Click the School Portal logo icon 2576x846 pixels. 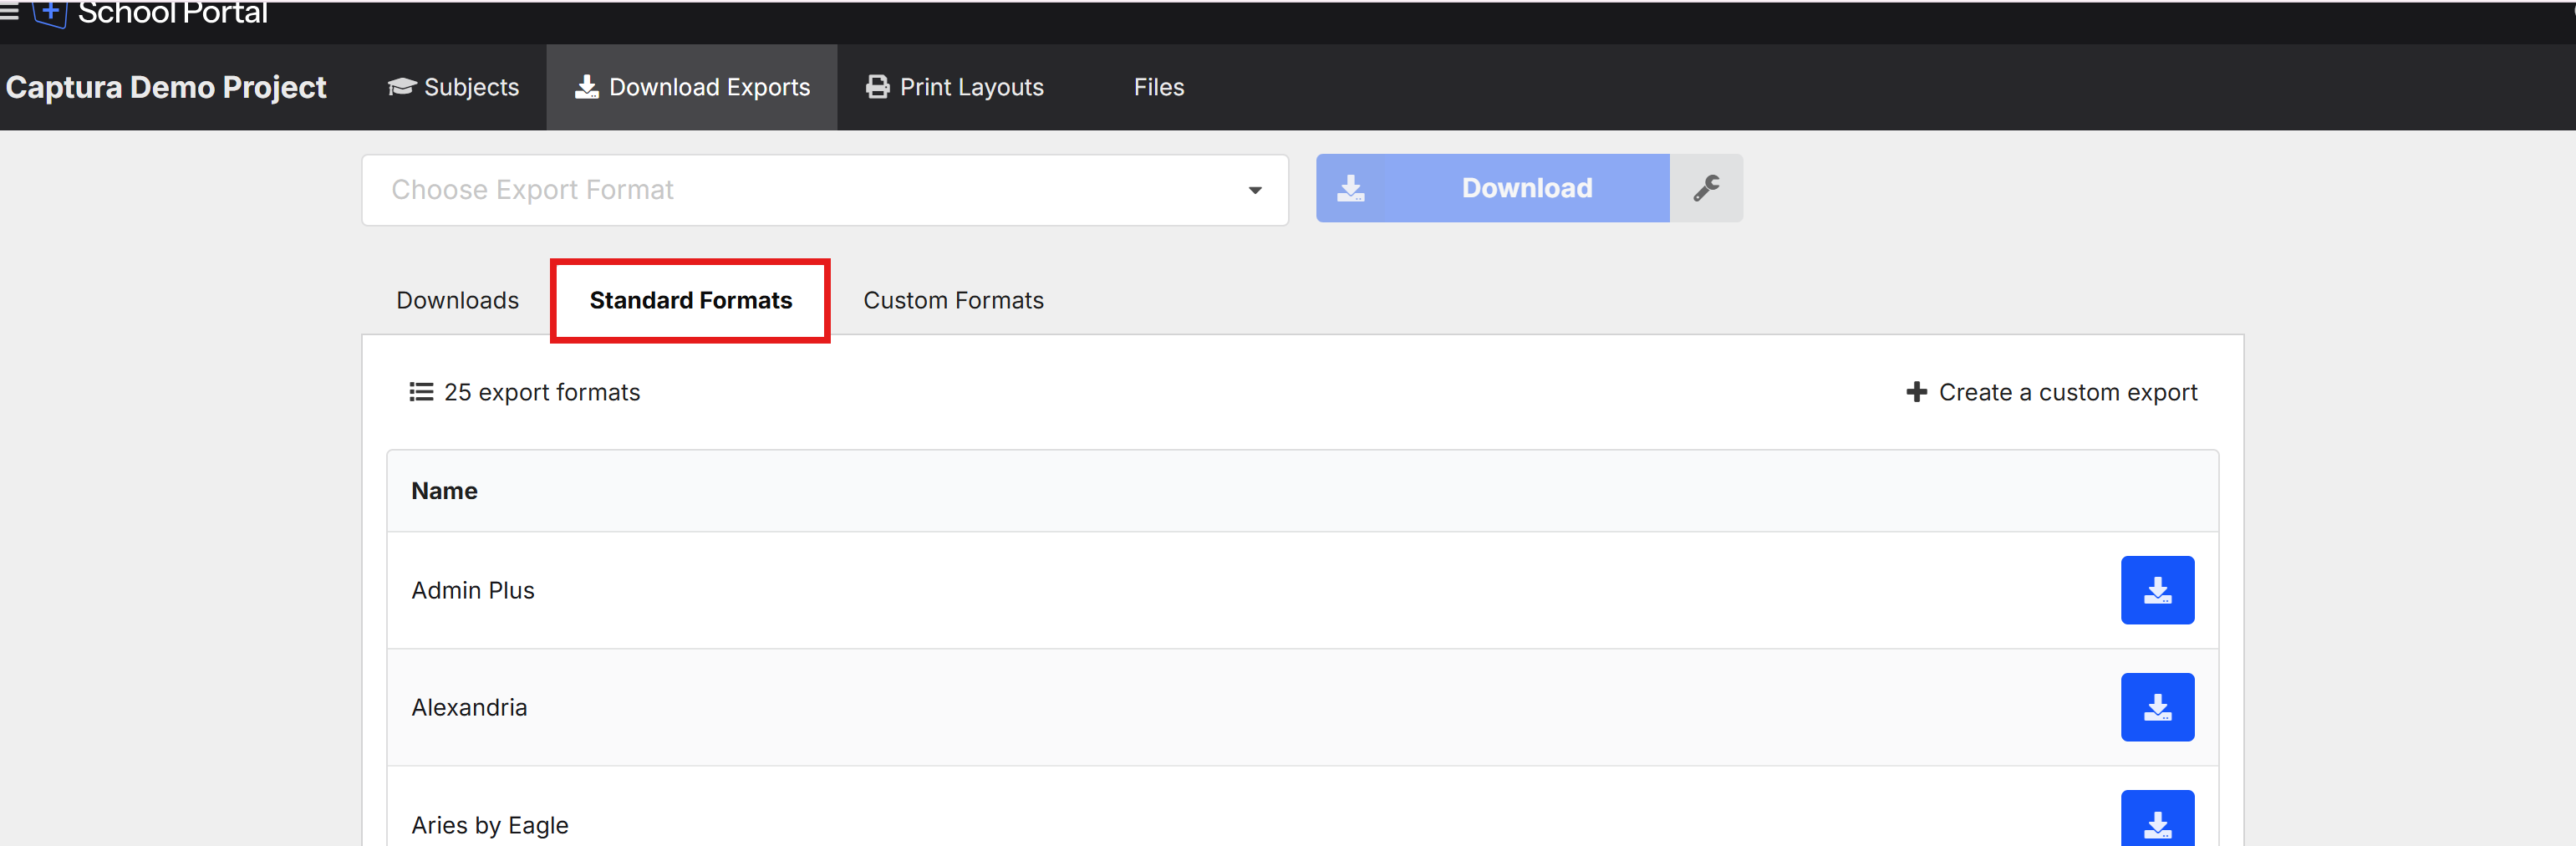tap(50, 13)
